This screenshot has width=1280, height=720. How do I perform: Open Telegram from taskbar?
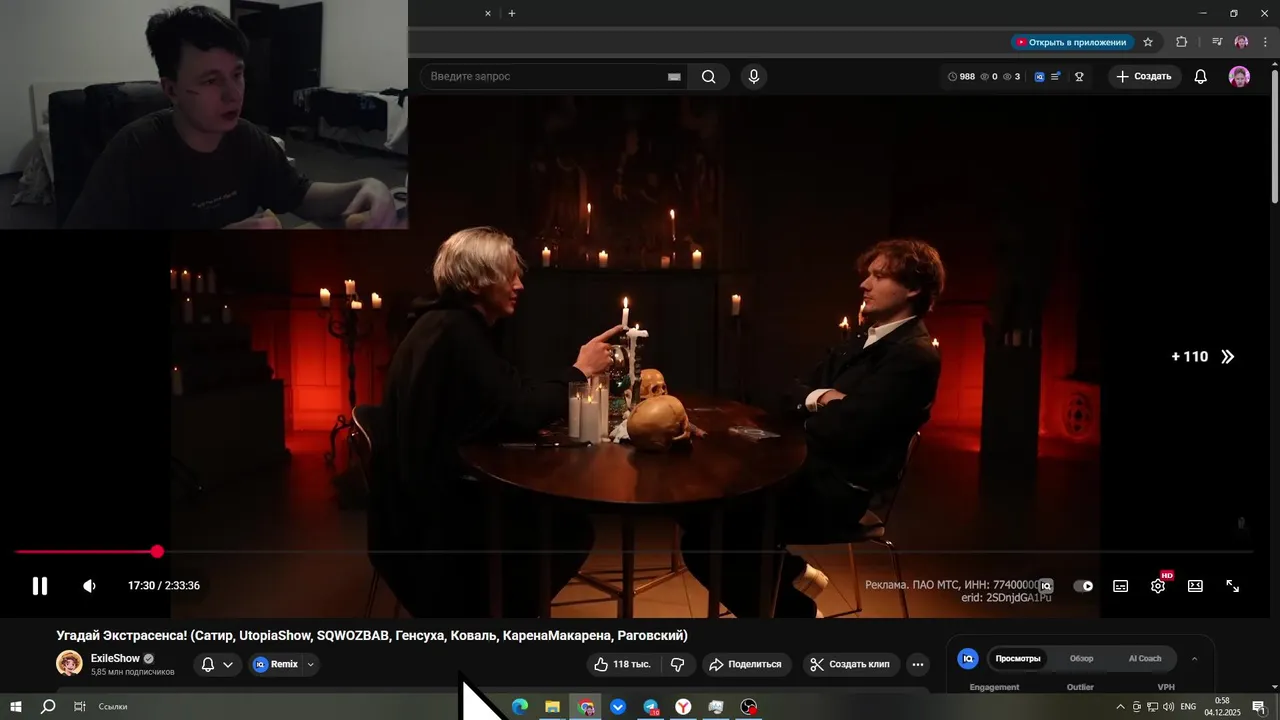pyautogui.click(x=651, y=707)
